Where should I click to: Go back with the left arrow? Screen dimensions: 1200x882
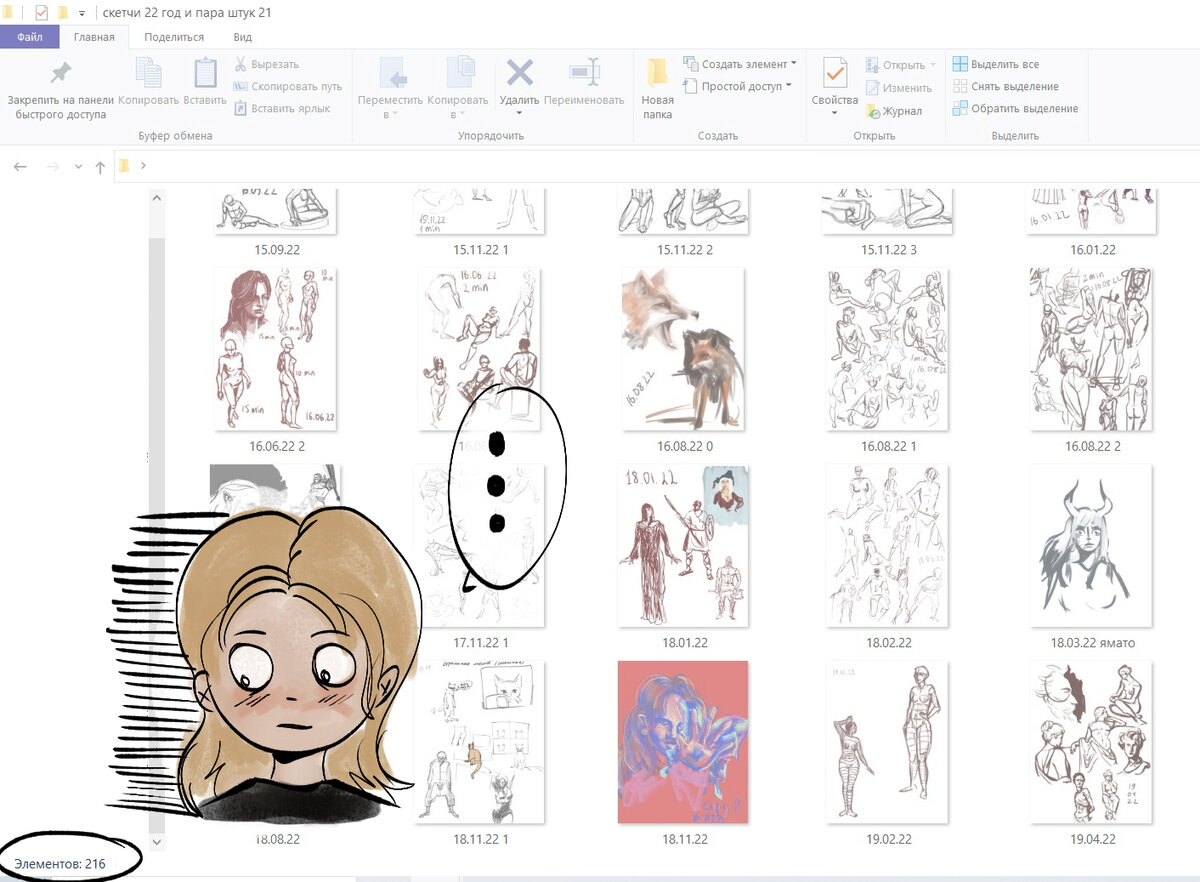pyautogui.click(x=21, y=166)
